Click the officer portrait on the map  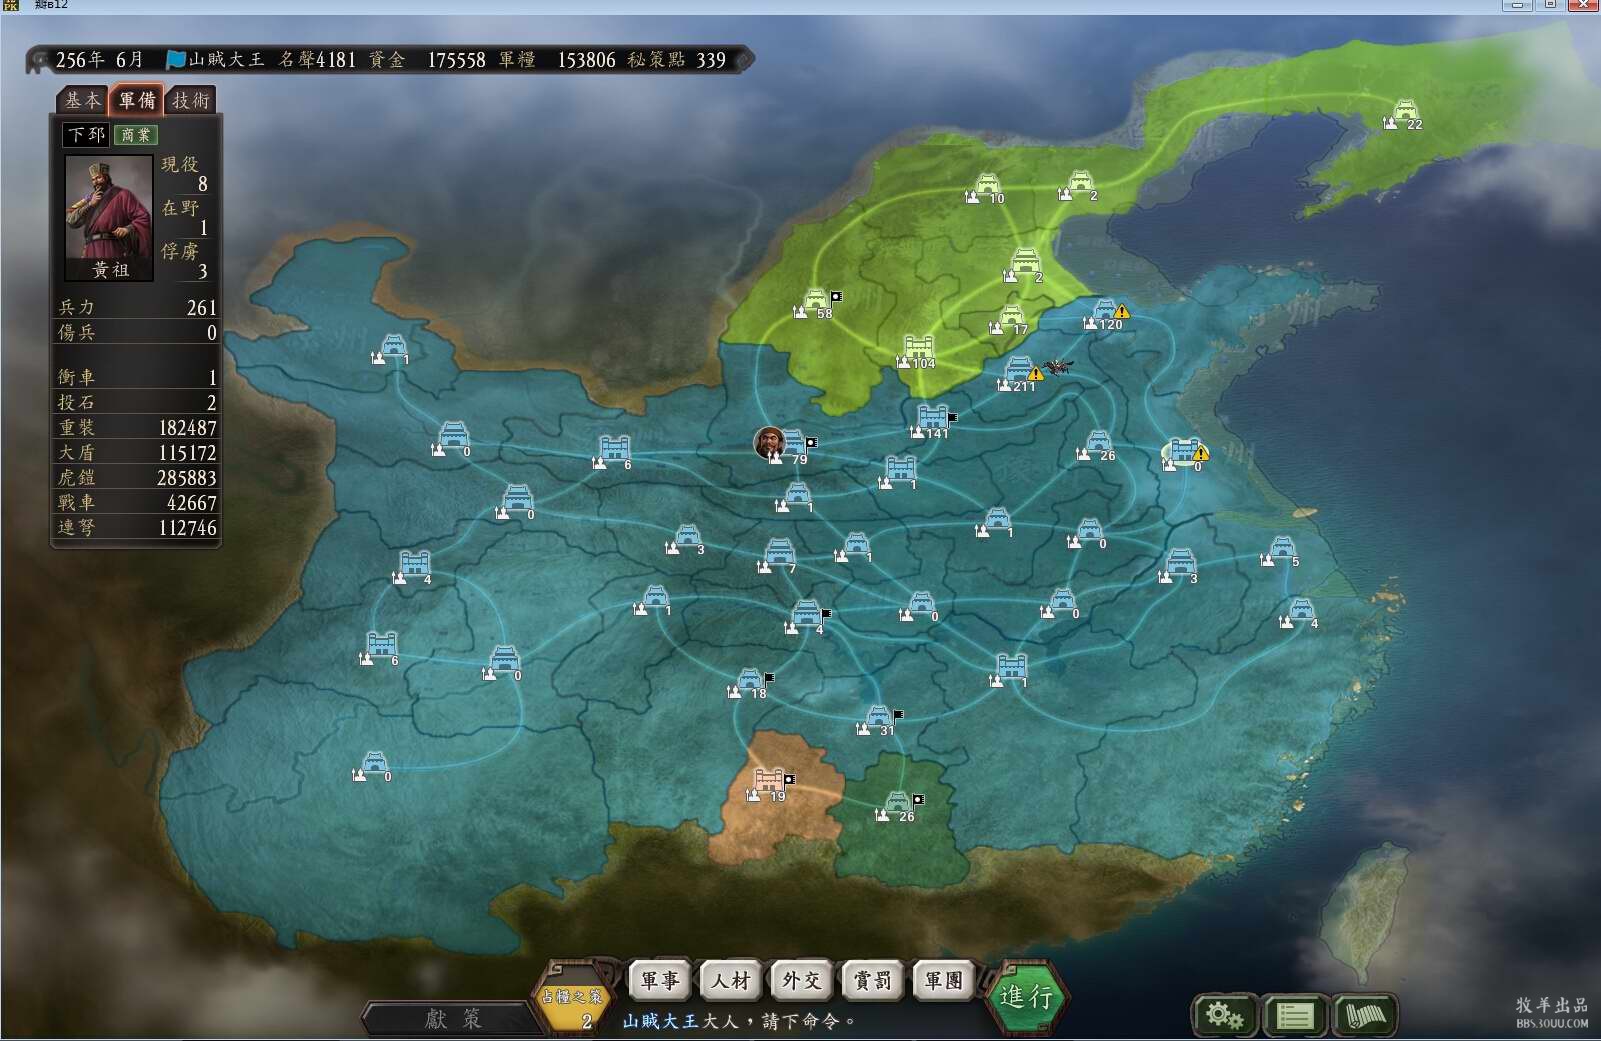click(x=769, y=441)
